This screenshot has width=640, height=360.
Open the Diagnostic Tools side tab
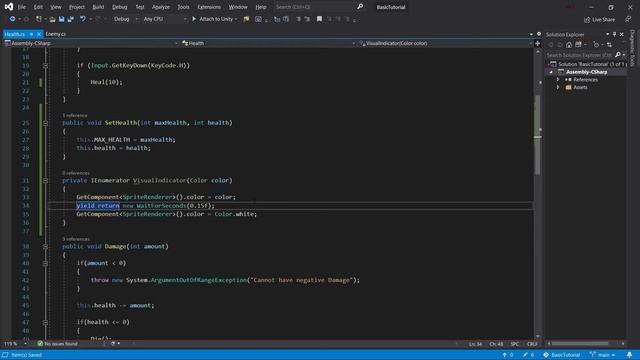633,48
